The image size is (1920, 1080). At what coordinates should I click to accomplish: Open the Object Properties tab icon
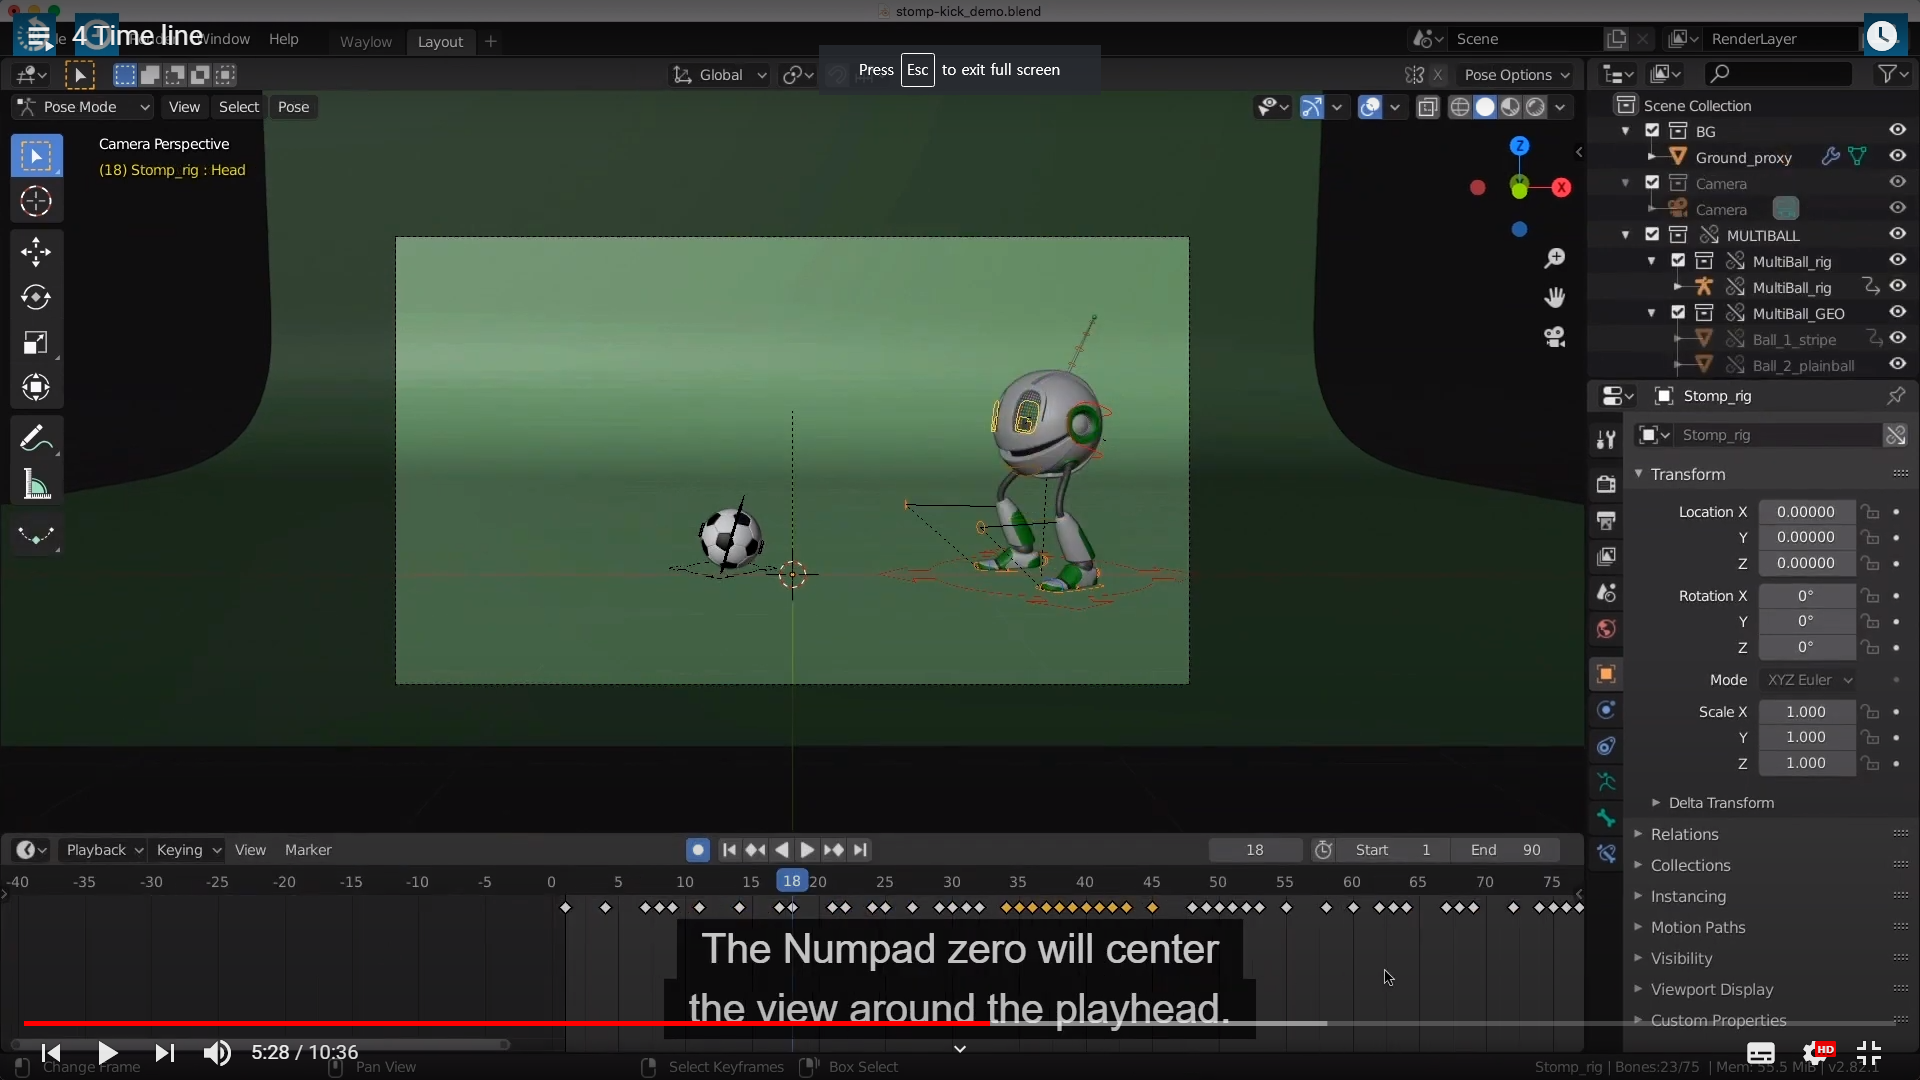tap(1606, 674)
